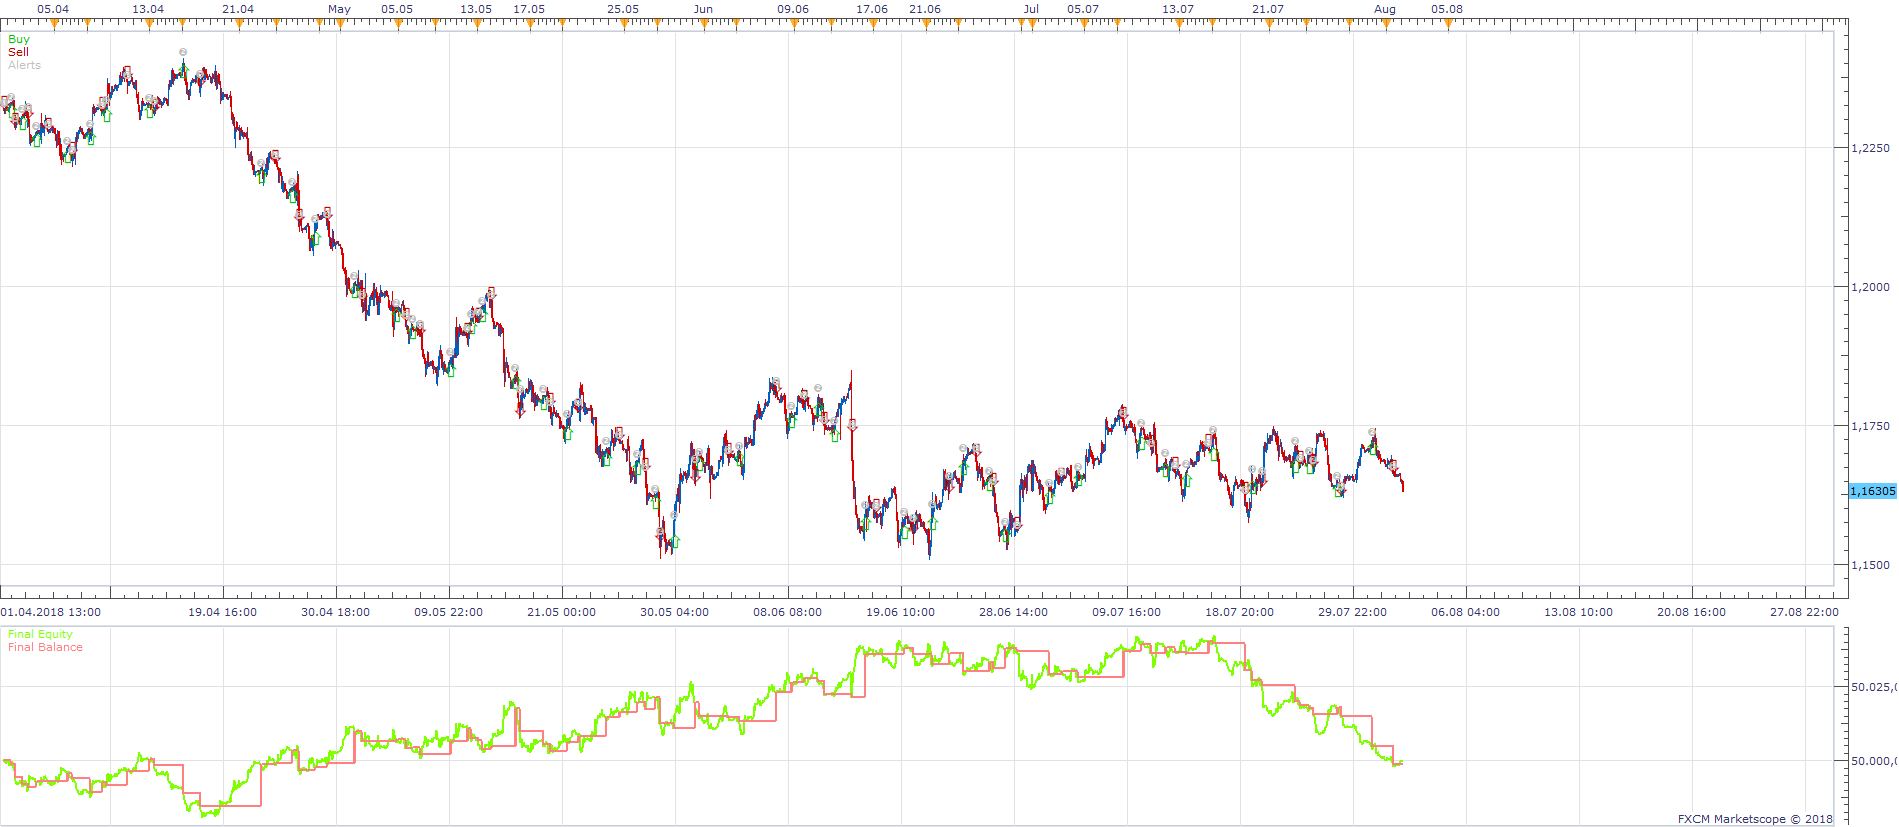The width and height of the screenshot is (1899, 827).
Task: Click the 30.05 04:00 time label
Action: [x=674, y=612]
